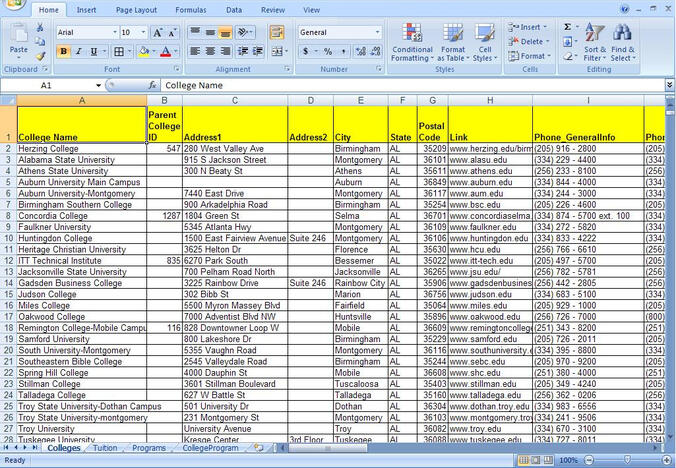Open the Data ribbon tab
The width and height of the screenshot is (676, 468).
click(x=234, y=10)
